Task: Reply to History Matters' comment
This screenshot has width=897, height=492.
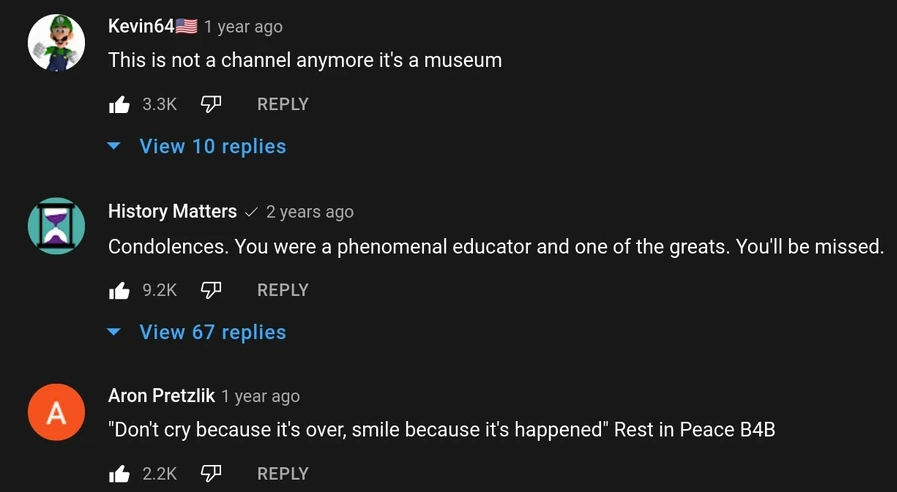Action: (x=282, y=290)
